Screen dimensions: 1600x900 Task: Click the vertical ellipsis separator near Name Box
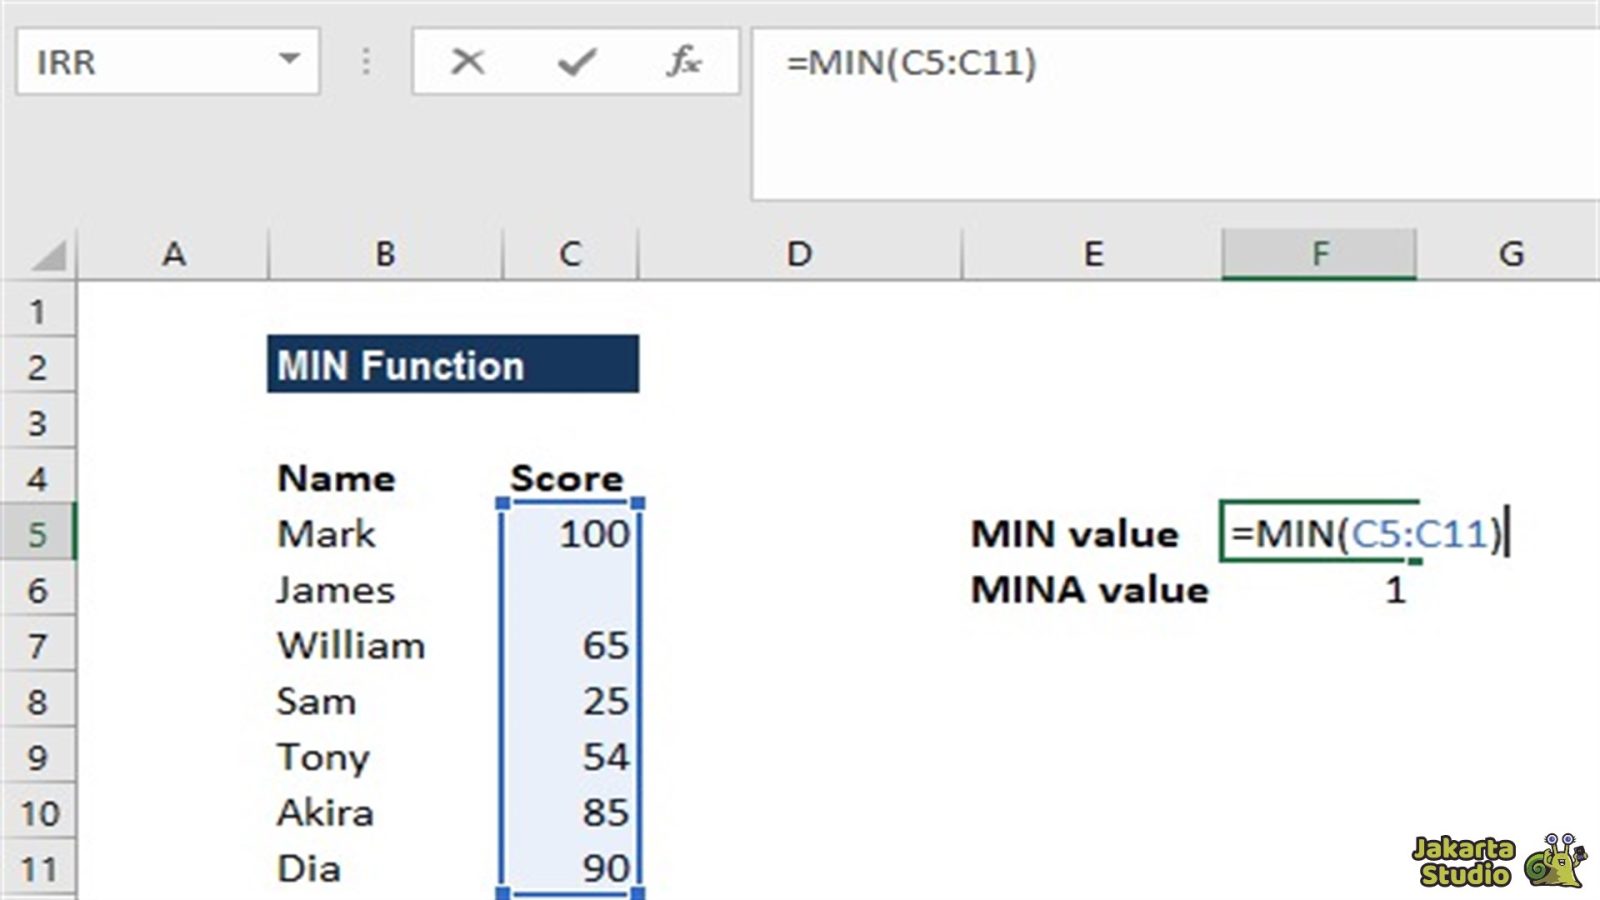pos(366,62)
